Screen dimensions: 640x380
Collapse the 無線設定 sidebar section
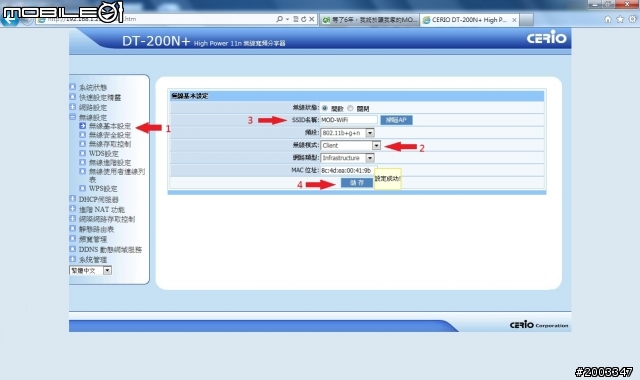click(x=73, y=117)
